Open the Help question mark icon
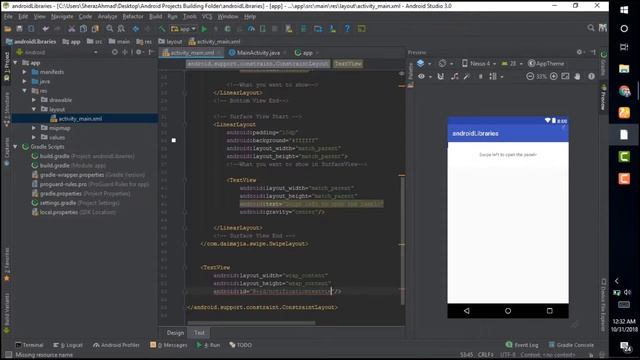Image resolution: width=640 pixels, height=360 pixels. [x=347, y=29]
